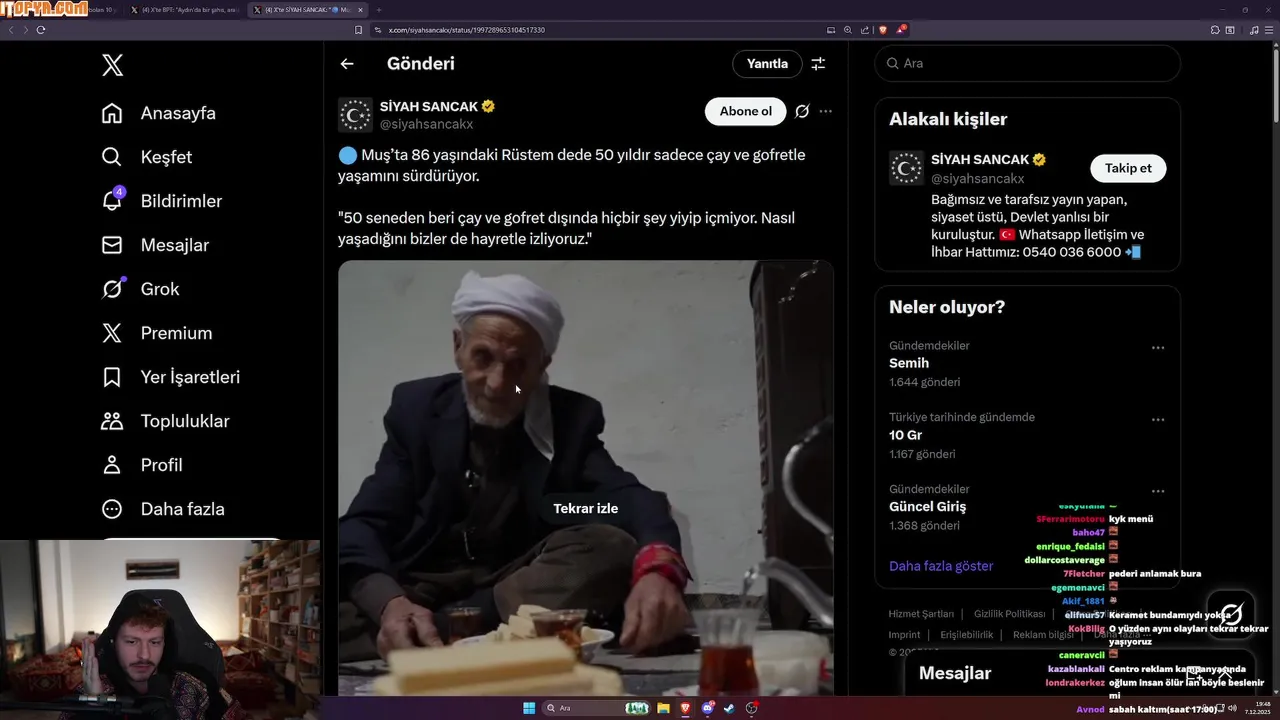Click Tekrar izle on the video
The width and height of the screenshot is (1280, 720).
(586, 508)
